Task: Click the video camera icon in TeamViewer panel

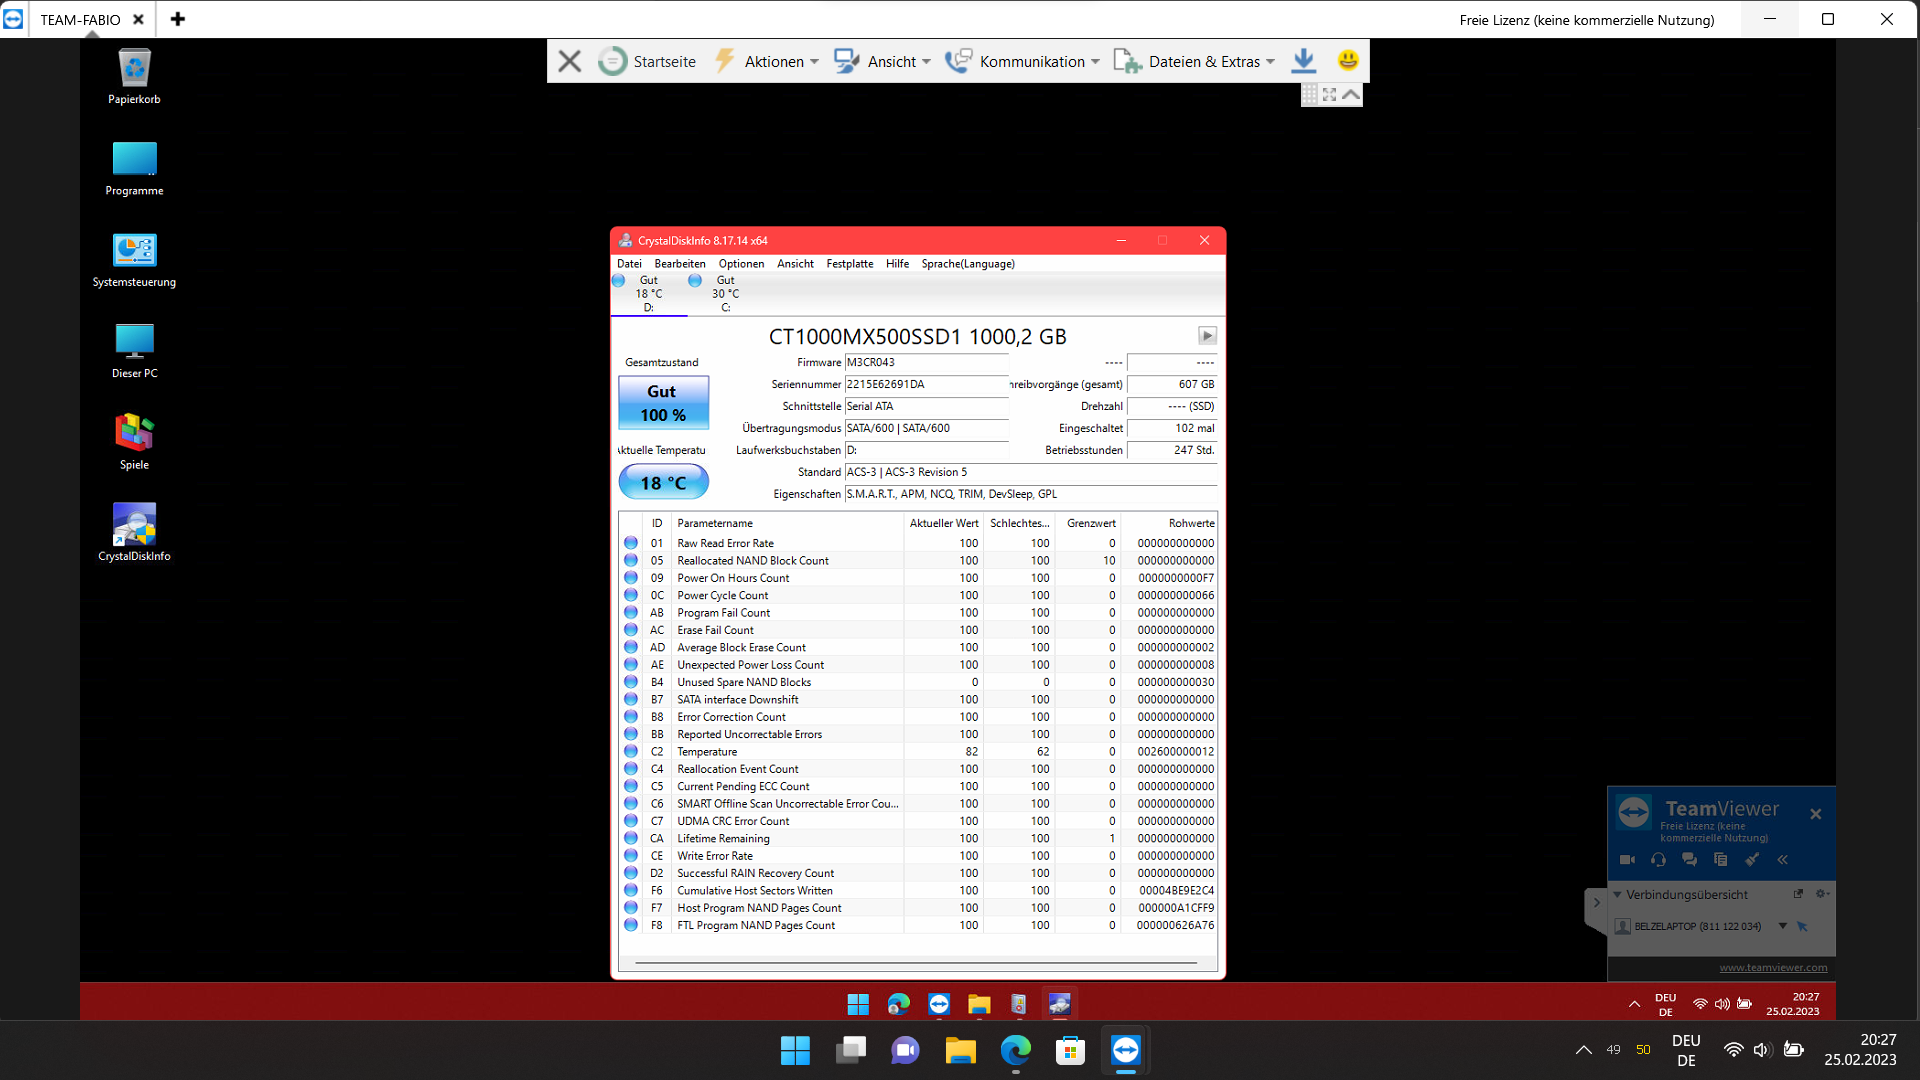Action: [1627, 860]
